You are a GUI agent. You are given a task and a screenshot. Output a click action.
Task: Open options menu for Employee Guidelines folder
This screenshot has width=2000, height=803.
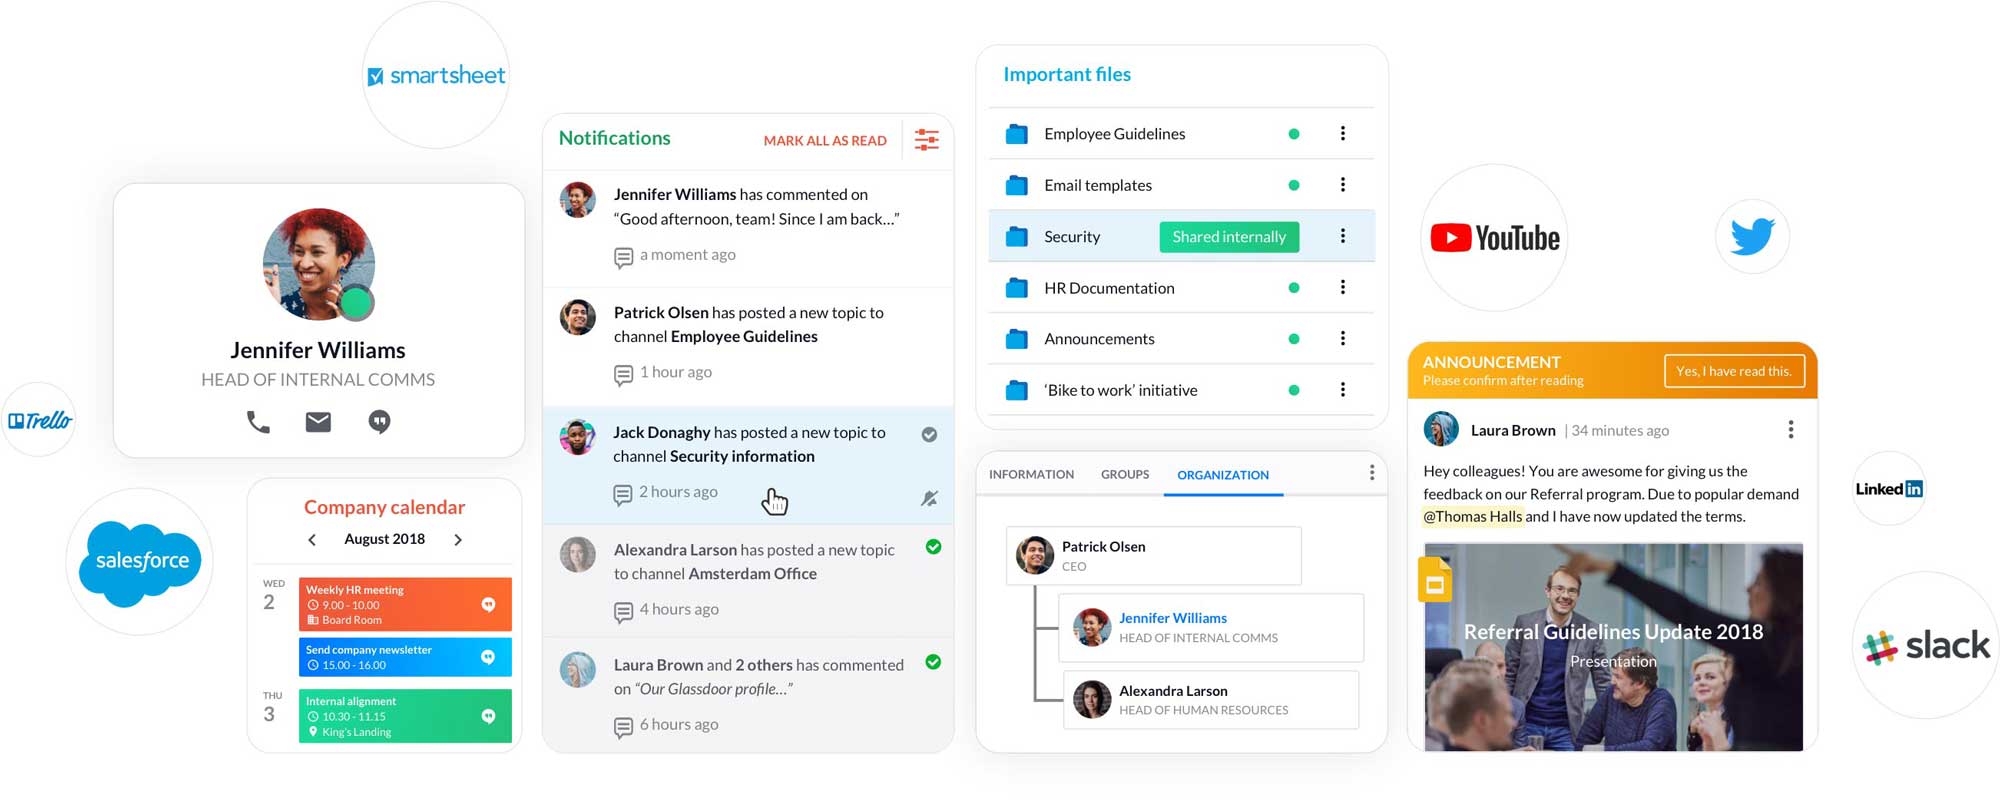(1342, 134)
